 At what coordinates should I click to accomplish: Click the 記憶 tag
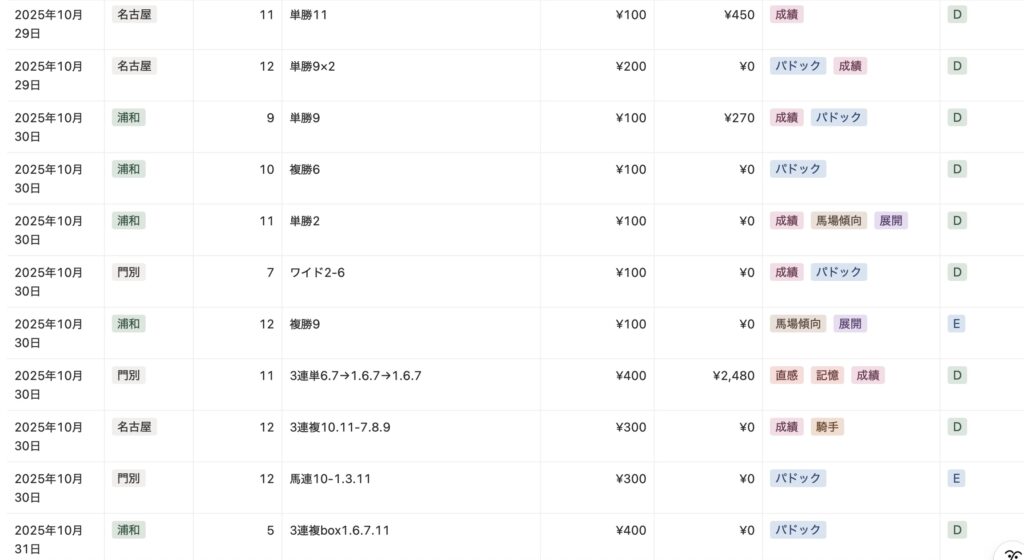[827, 375]
